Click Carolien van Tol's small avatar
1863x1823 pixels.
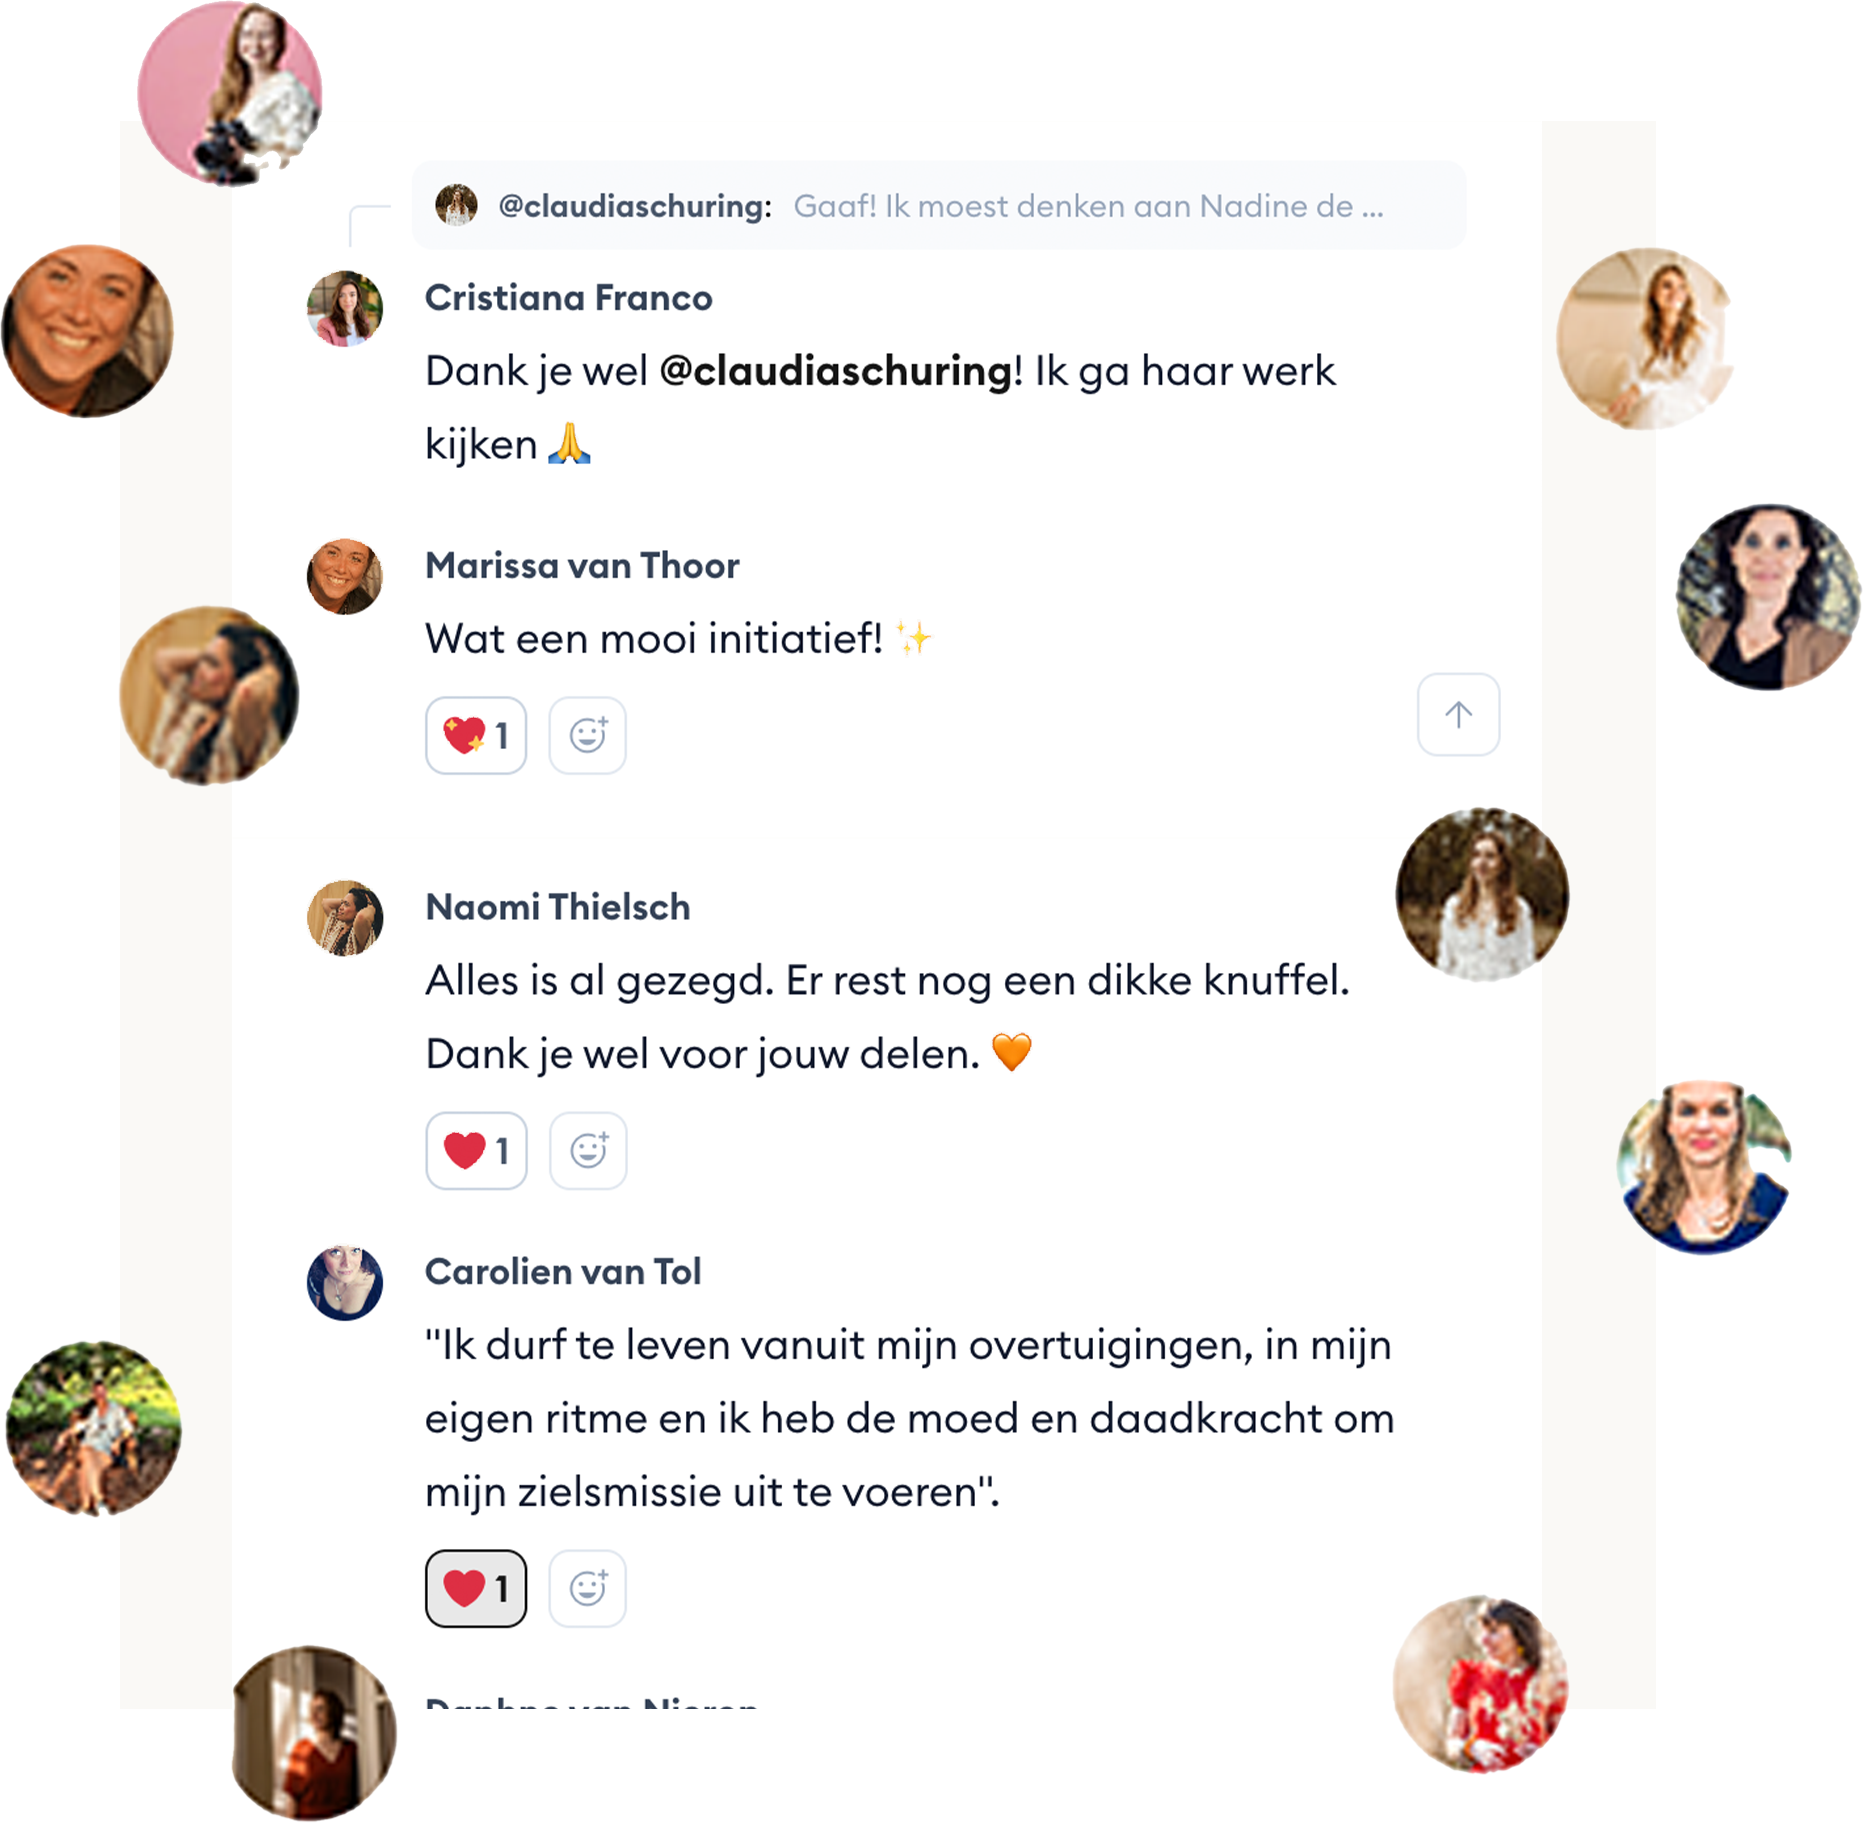344,1283
